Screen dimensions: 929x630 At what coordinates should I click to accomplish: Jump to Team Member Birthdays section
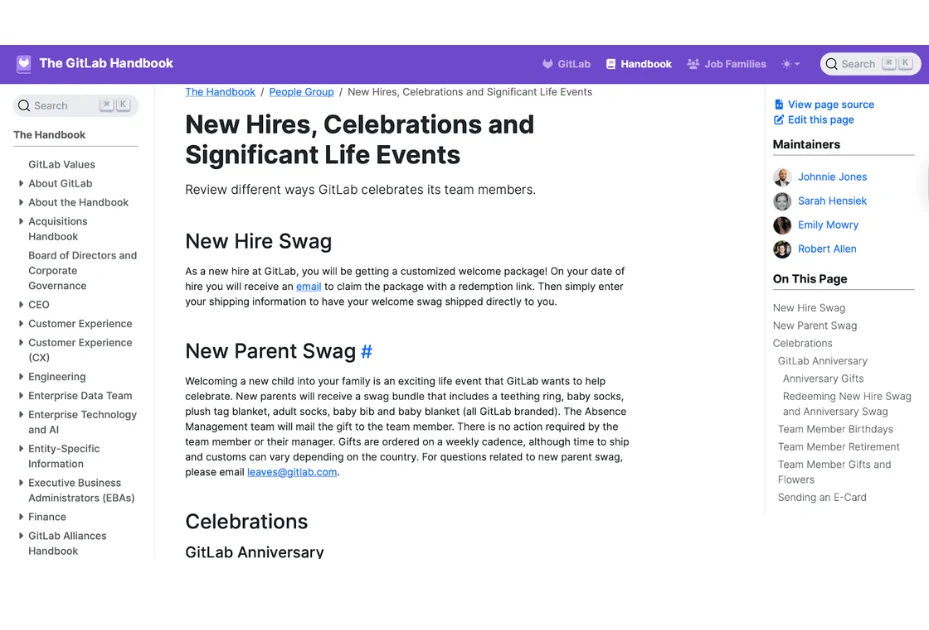pyautogui.click(x=835, y=430)
